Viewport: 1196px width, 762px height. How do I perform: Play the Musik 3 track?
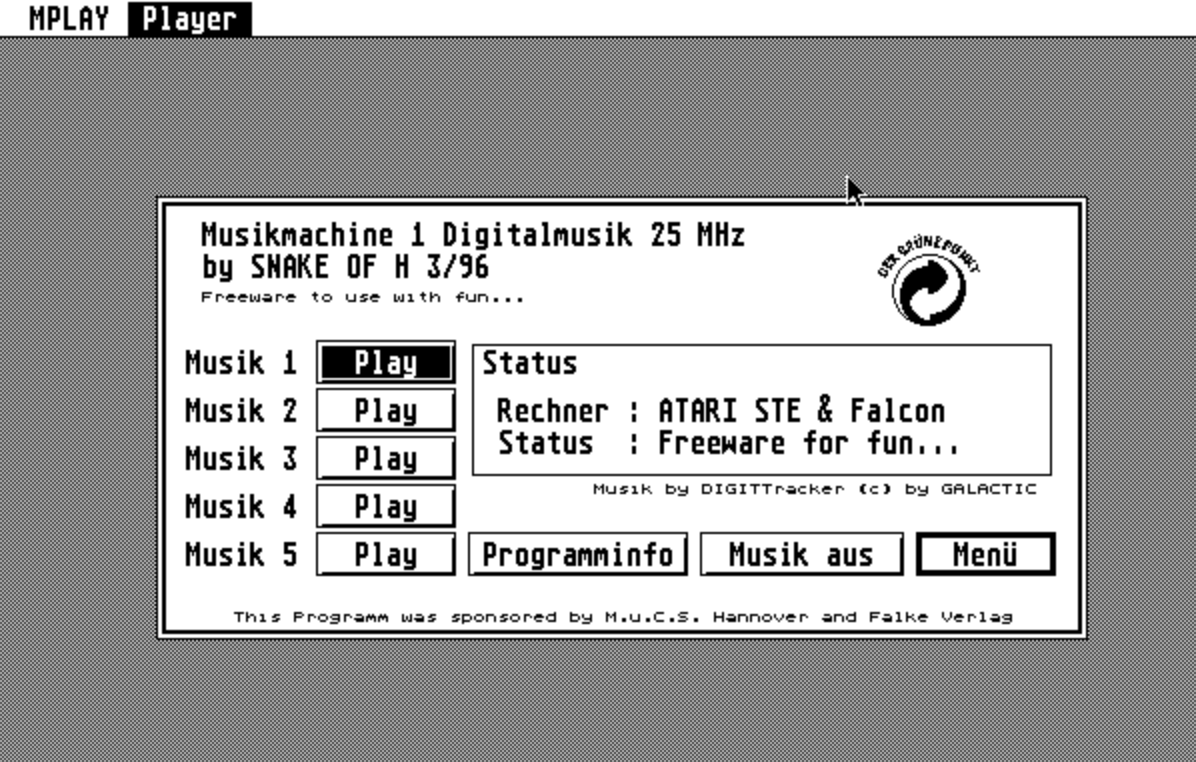click(x=386, y=458)
